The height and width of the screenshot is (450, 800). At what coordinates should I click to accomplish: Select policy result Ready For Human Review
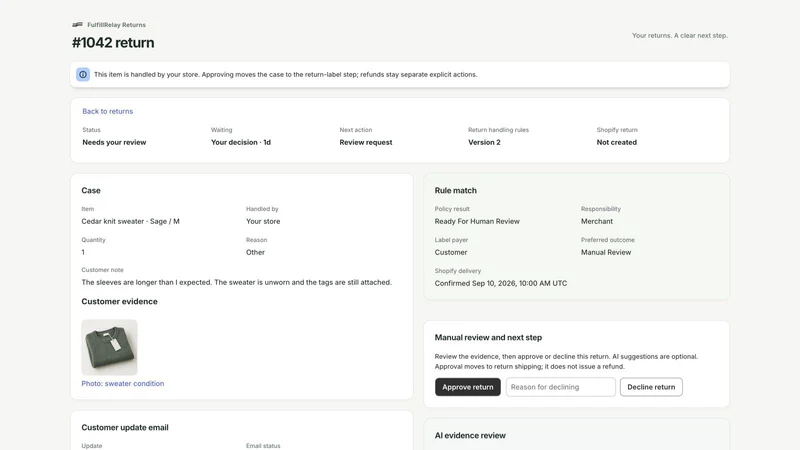(x=477, y=221)
